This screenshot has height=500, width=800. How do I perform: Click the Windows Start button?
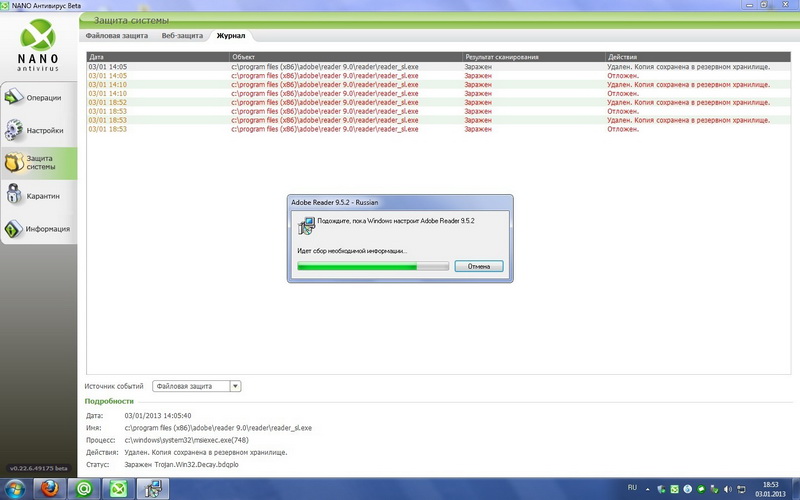[15, 488]
